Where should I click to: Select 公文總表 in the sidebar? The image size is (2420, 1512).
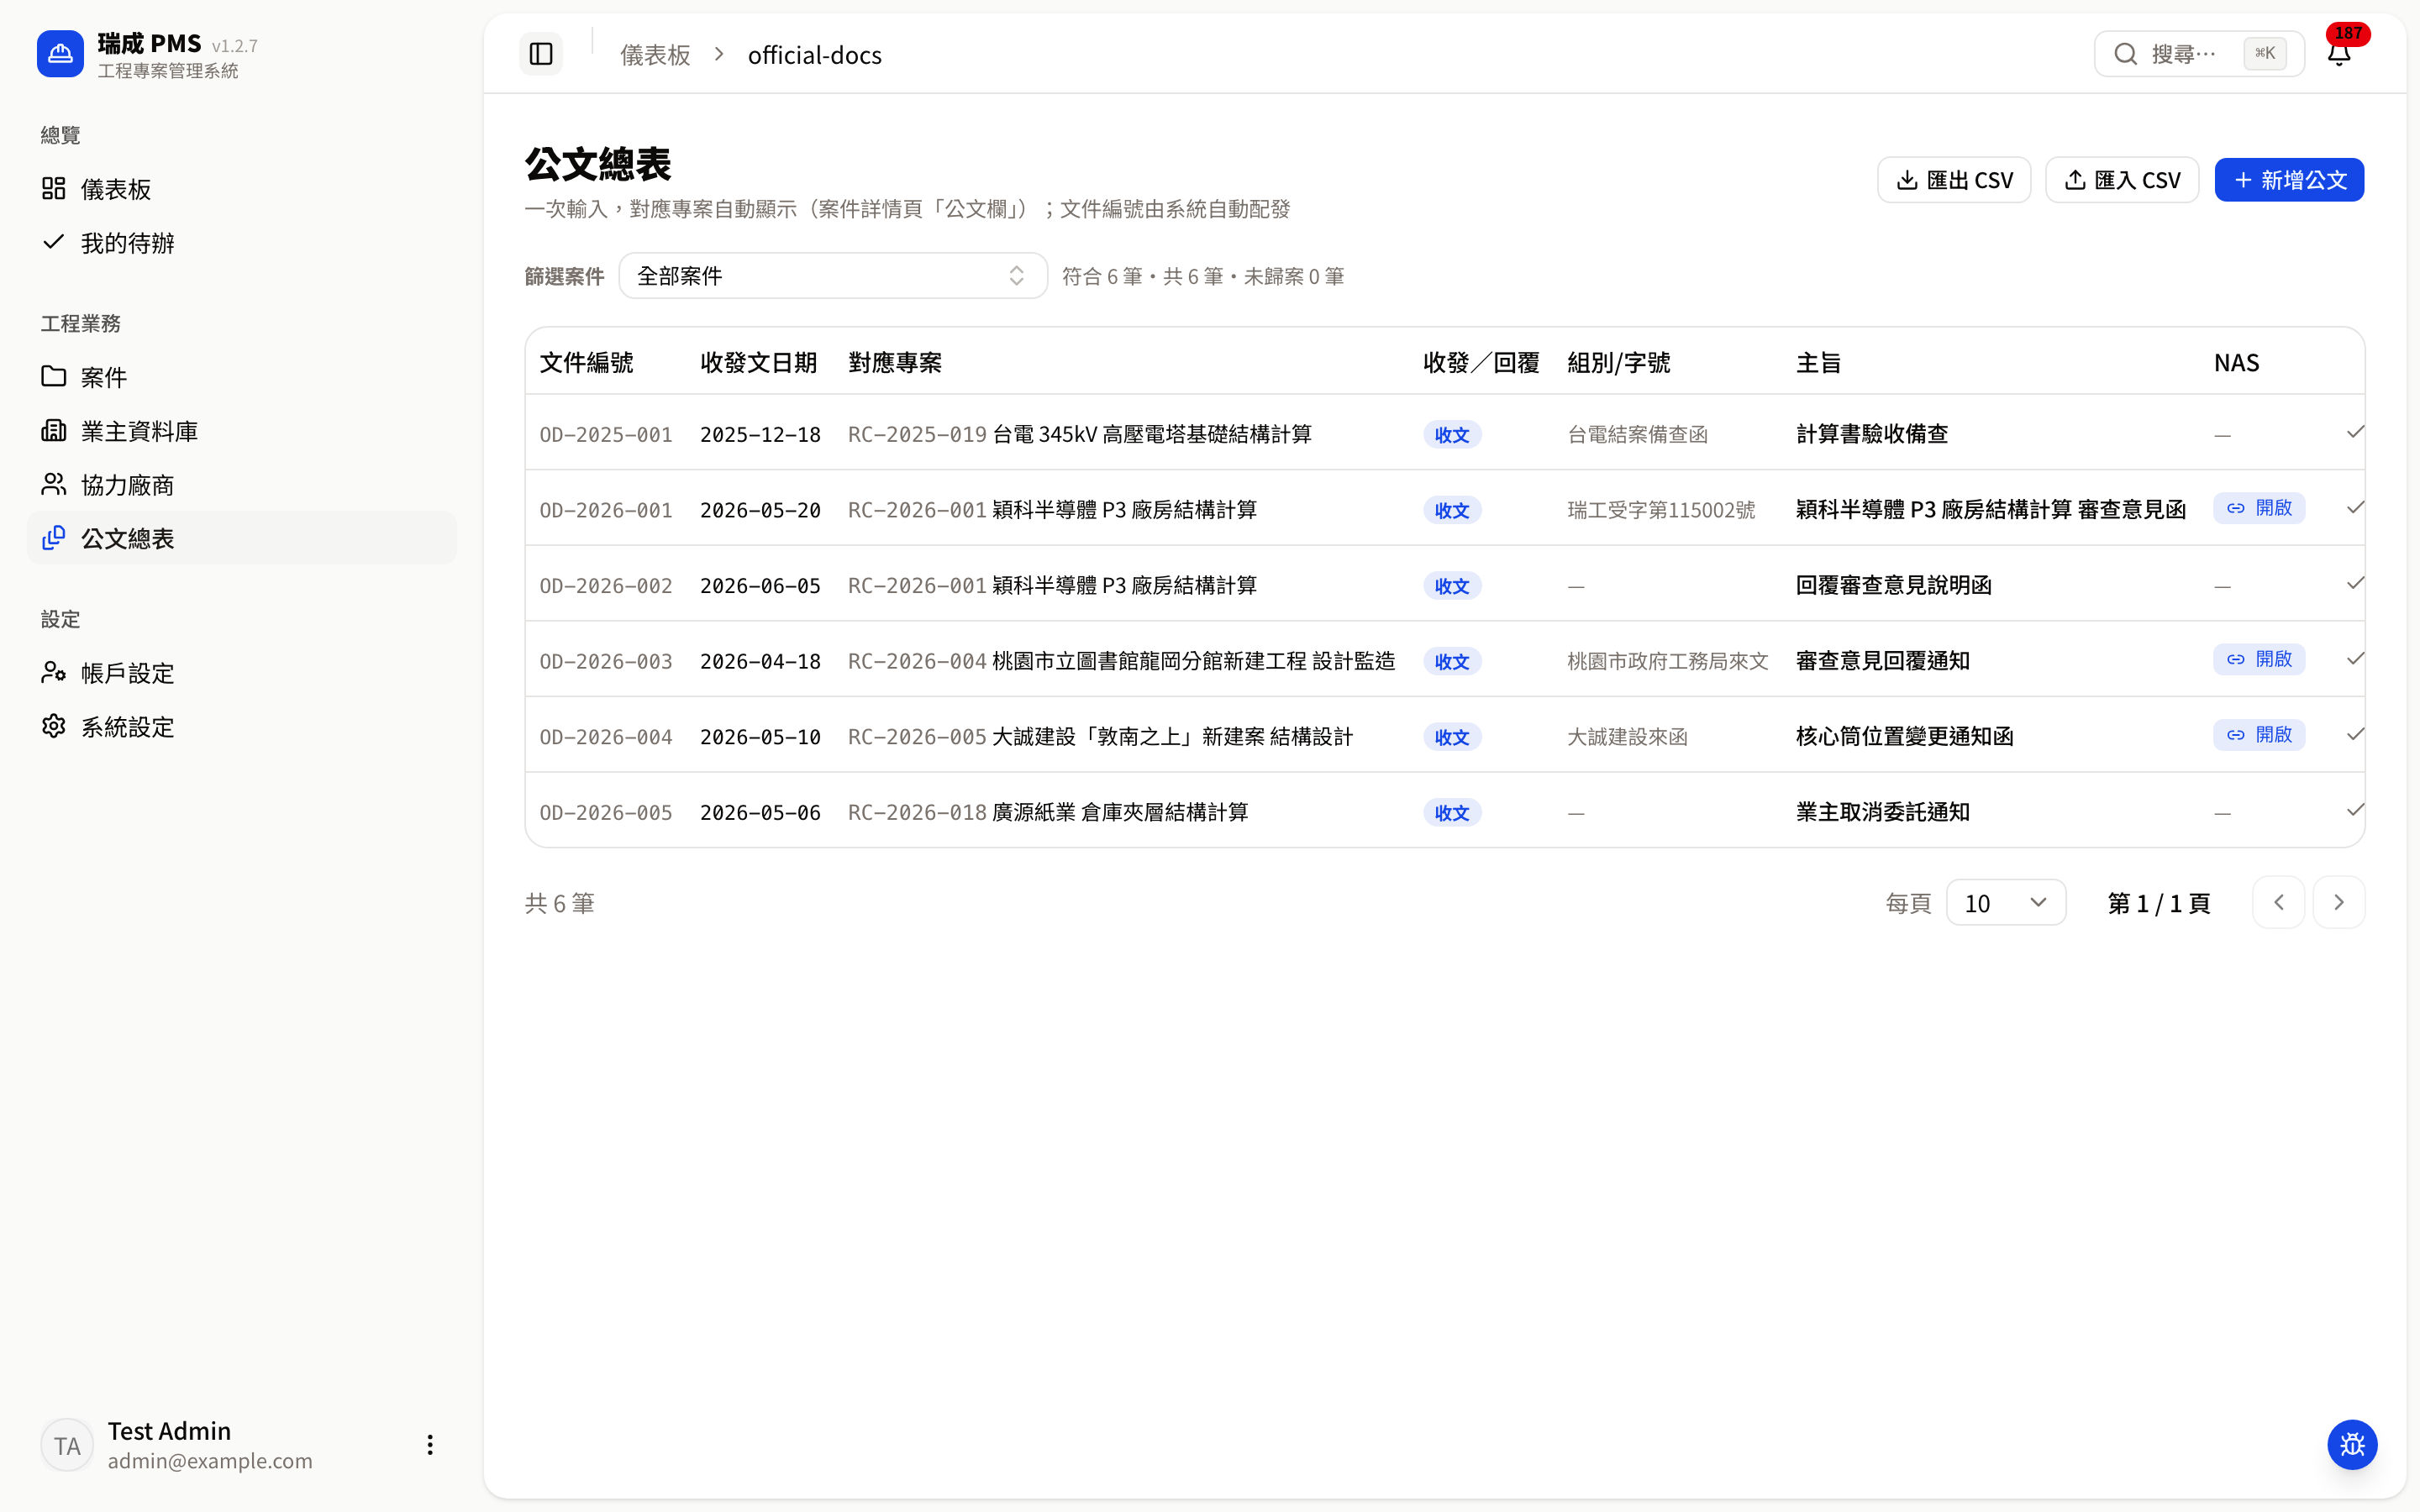pos(242,538)
